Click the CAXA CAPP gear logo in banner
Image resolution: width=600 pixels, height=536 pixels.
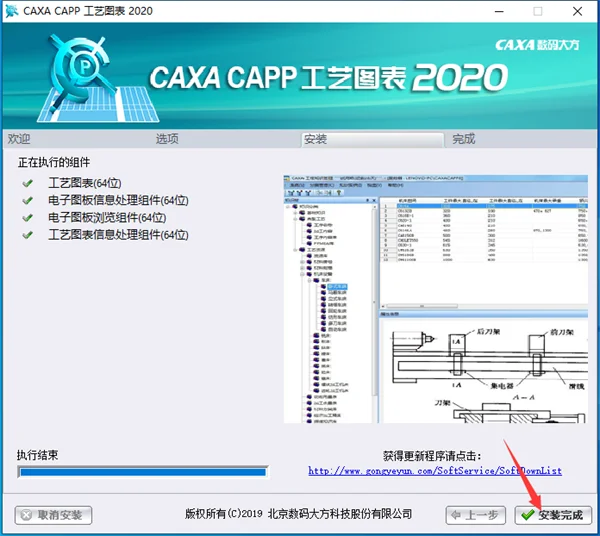[98, 78]
